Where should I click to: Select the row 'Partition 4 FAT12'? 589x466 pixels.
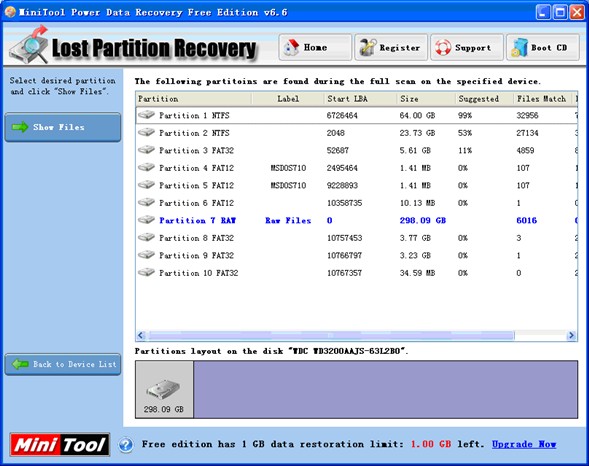(x=357, y=167)
